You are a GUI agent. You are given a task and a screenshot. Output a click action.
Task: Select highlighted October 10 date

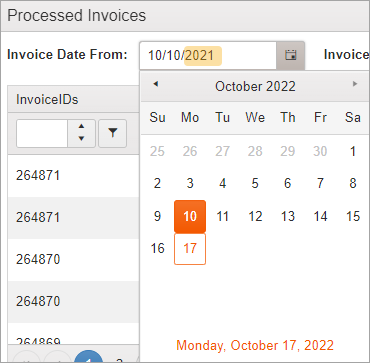pos(190,217)
